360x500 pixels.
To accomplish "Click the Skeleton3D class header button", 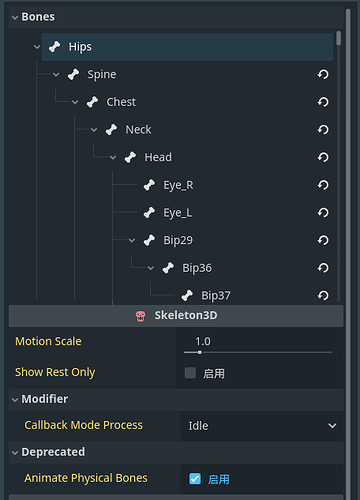I will click(176, 316).
